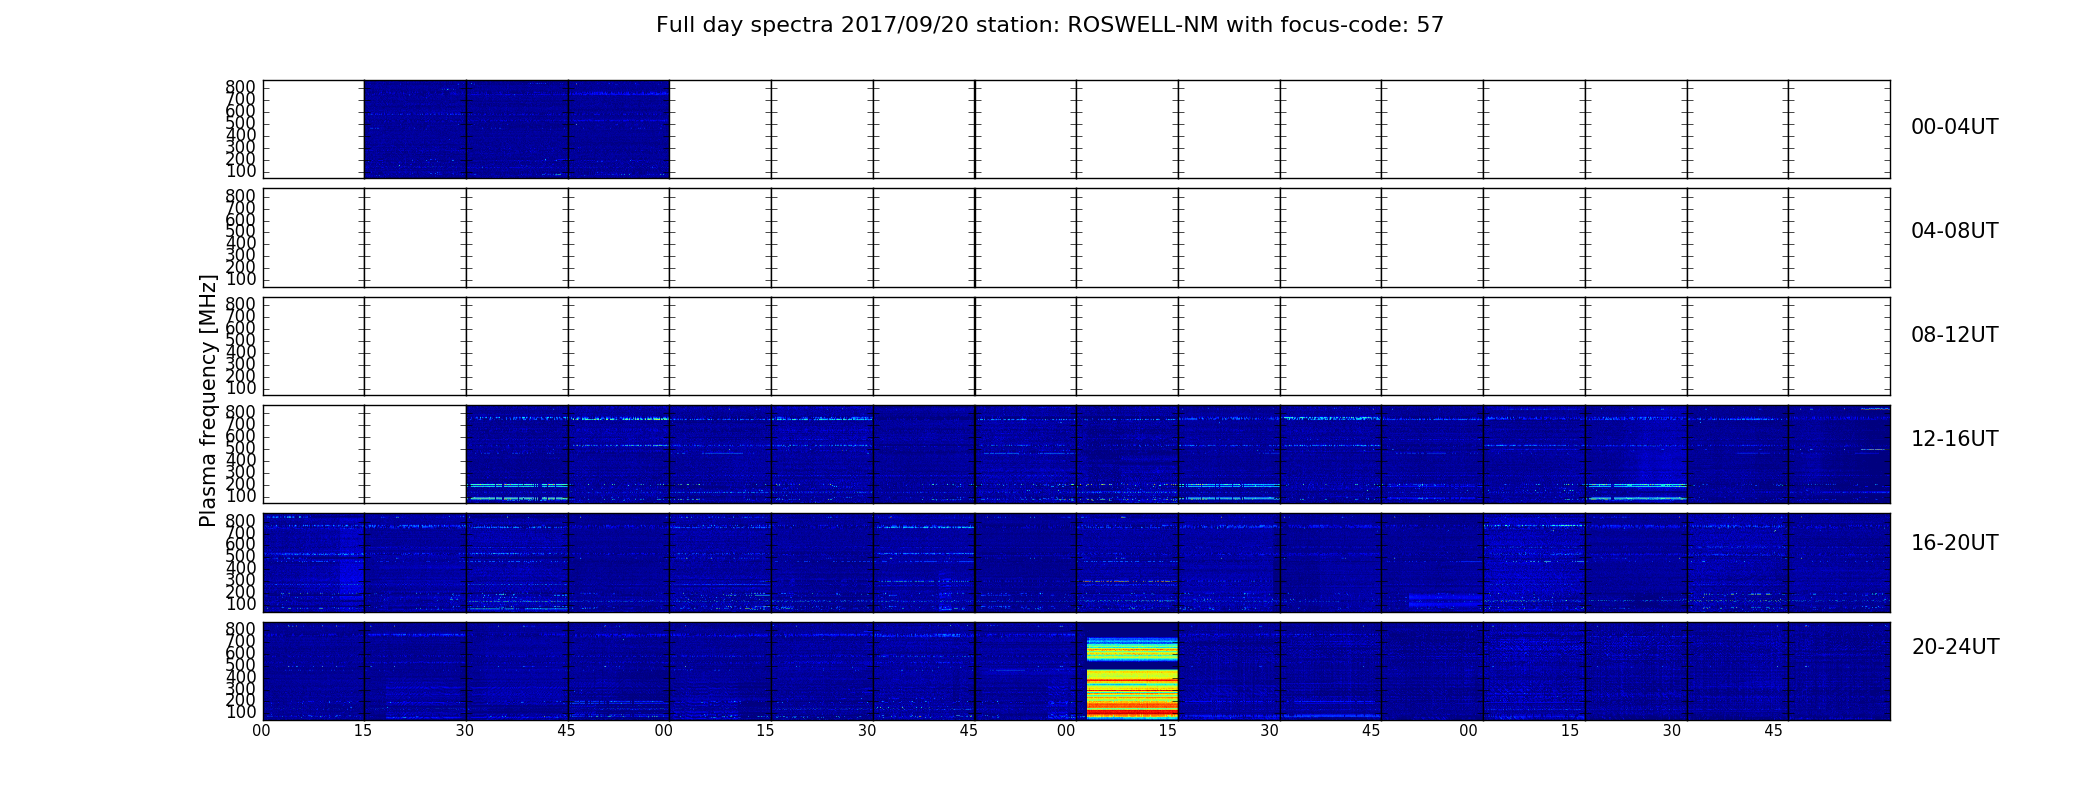Click the "800" frequency tick in 16-20UT panel
This screenshot has width=2100, height=800.
point(241,520)
